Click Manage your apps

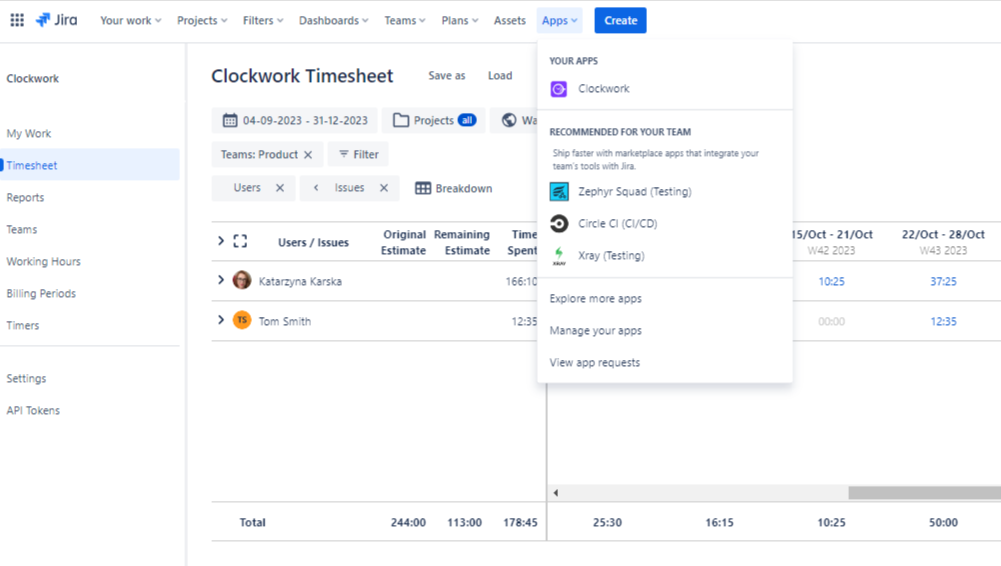click(x=596, y=331)
